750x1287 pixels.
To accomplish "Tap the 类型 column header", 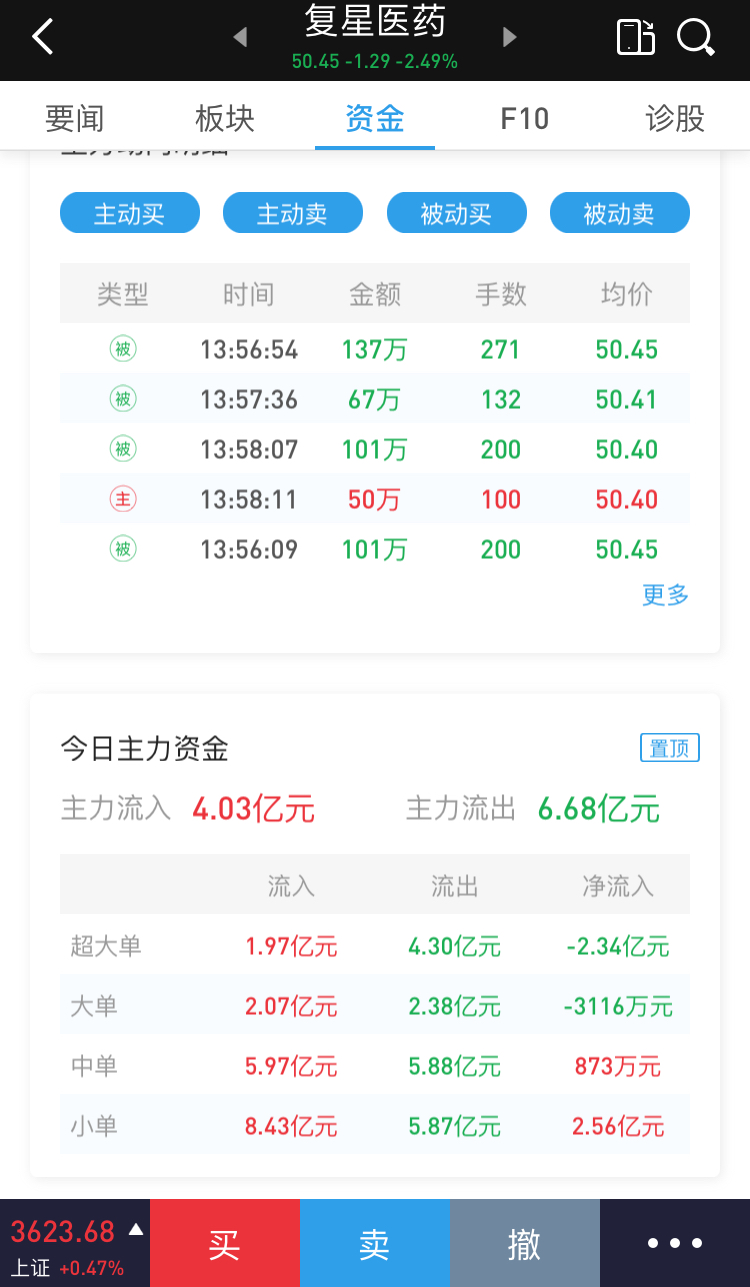I will click(123, 294).
